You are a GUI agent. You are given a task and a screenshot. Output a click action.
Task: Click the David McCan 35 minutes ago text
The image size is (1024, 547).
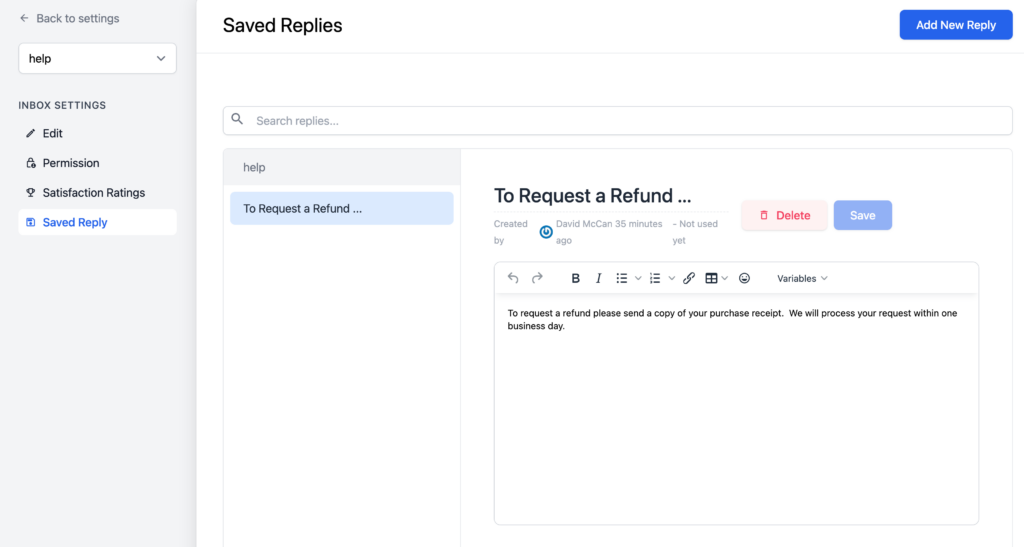tap(609, 232)
